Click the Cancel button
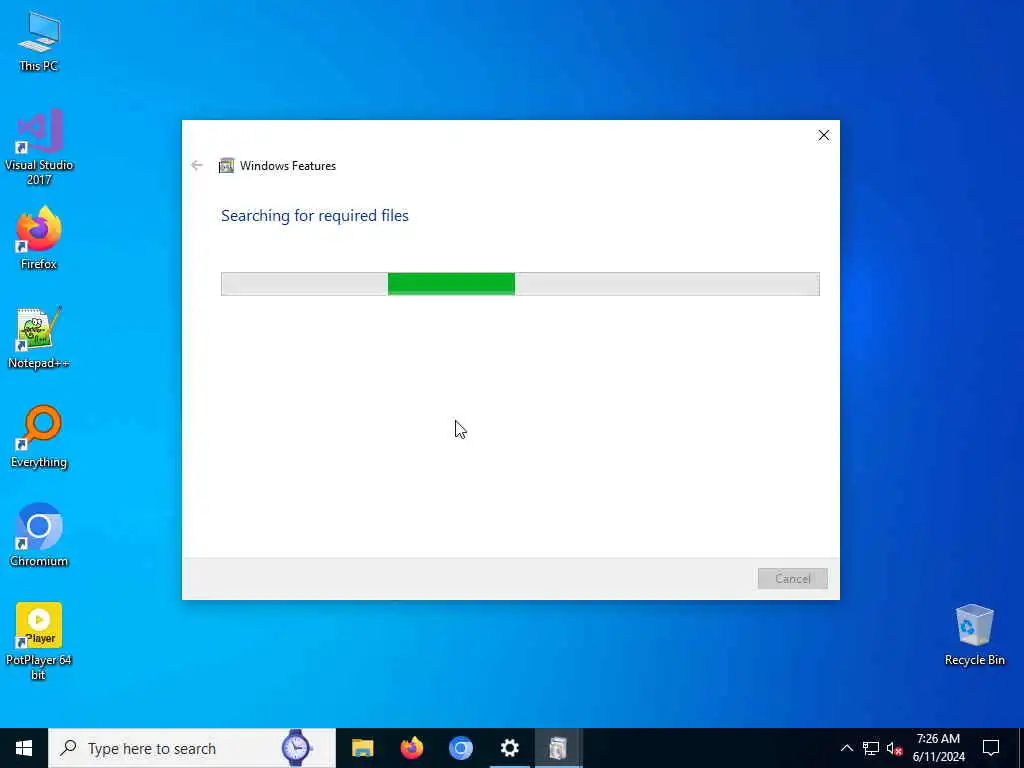This screenshot has width=1024, height=768. point(793,579)
